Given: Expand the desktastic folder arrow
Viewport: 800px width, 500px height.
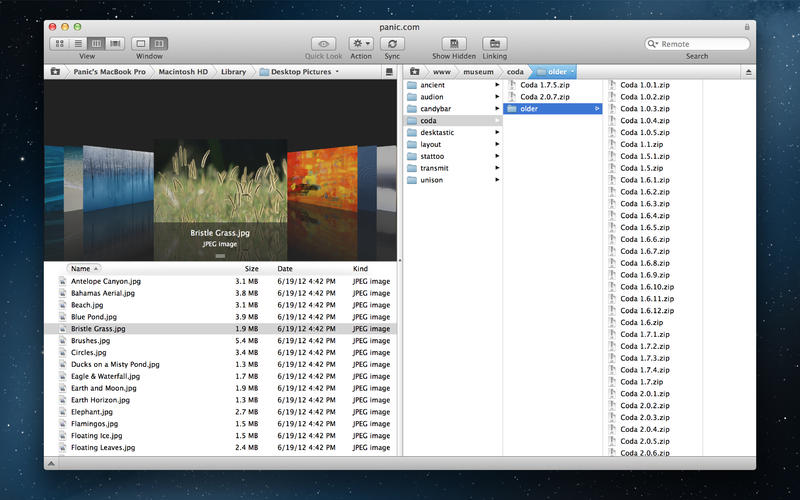Looking at the screenshot, I should [497, 132].
